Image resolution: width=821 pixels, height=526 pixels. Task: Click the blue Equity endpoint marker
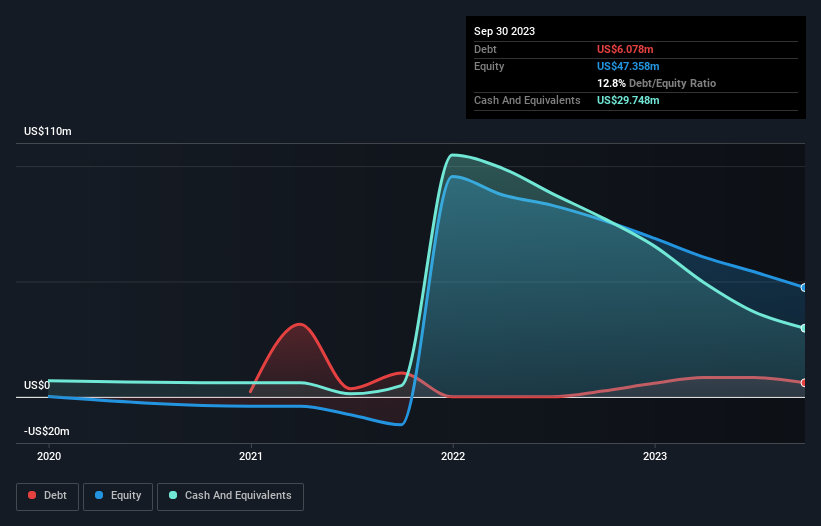tap(804, 287)
